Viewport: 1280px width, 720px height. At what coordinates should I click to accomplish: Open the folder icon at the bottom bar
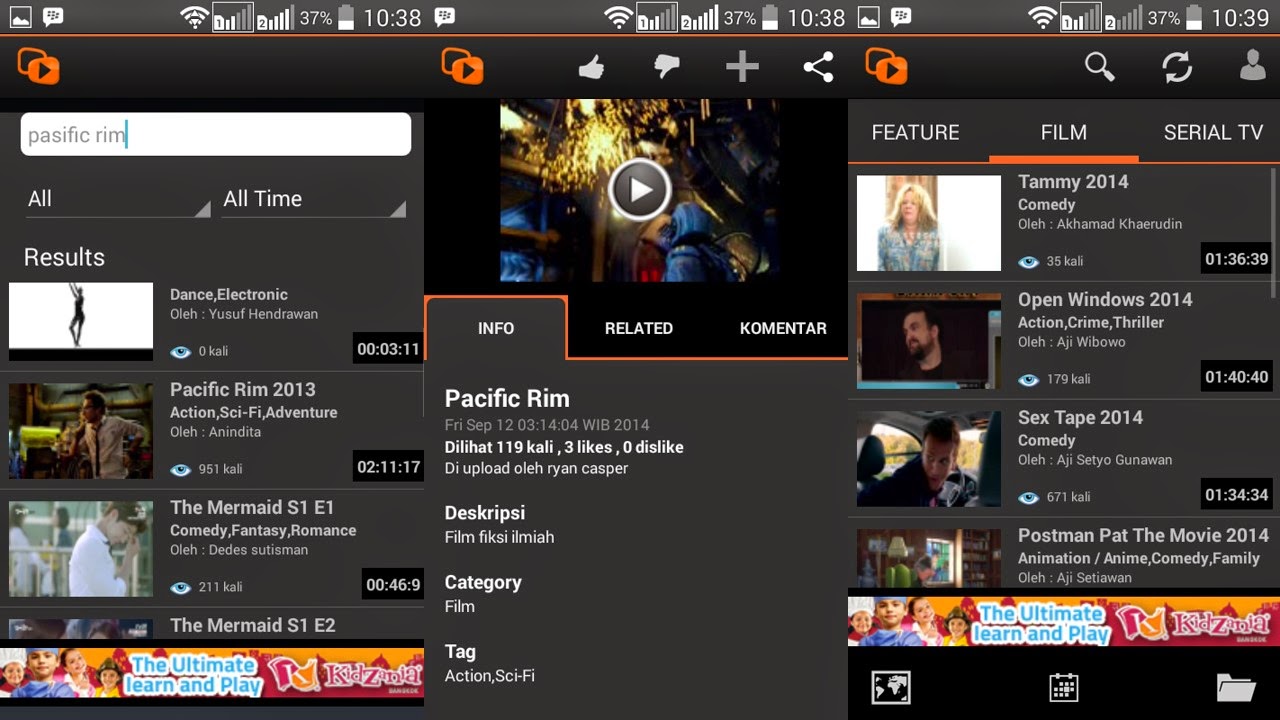1237,687
